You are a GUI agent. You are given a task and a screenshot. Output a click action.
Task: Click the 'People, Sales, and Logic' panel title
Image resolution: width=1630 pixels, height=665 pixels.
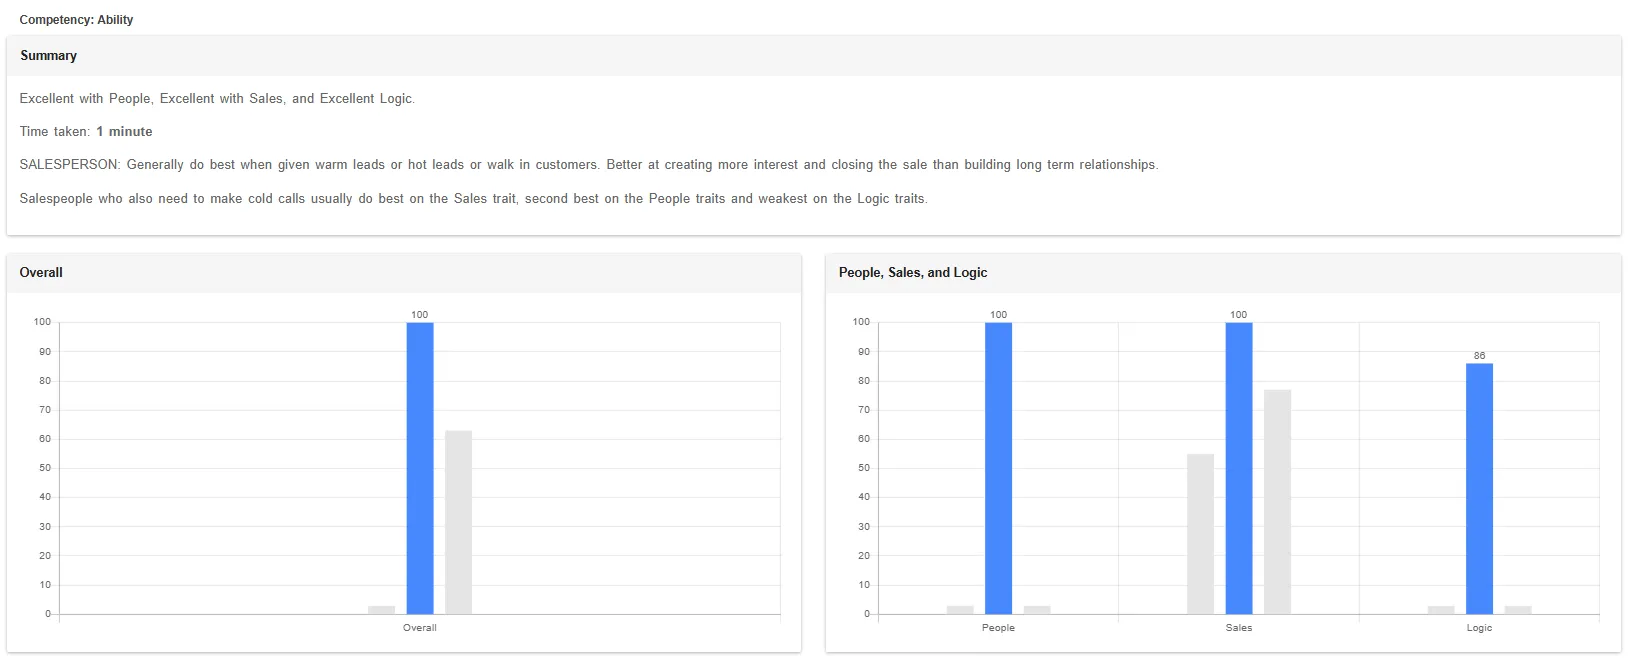point(912,273)
